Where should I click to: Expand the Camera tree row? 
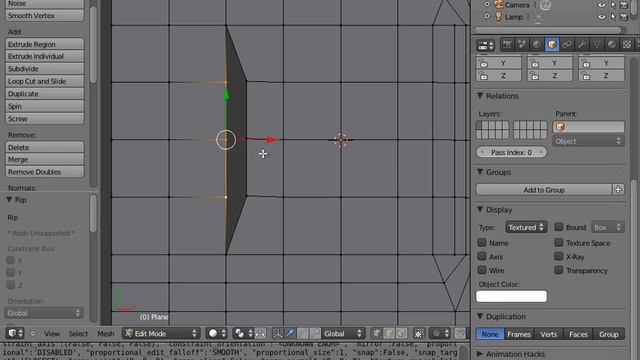487,4
